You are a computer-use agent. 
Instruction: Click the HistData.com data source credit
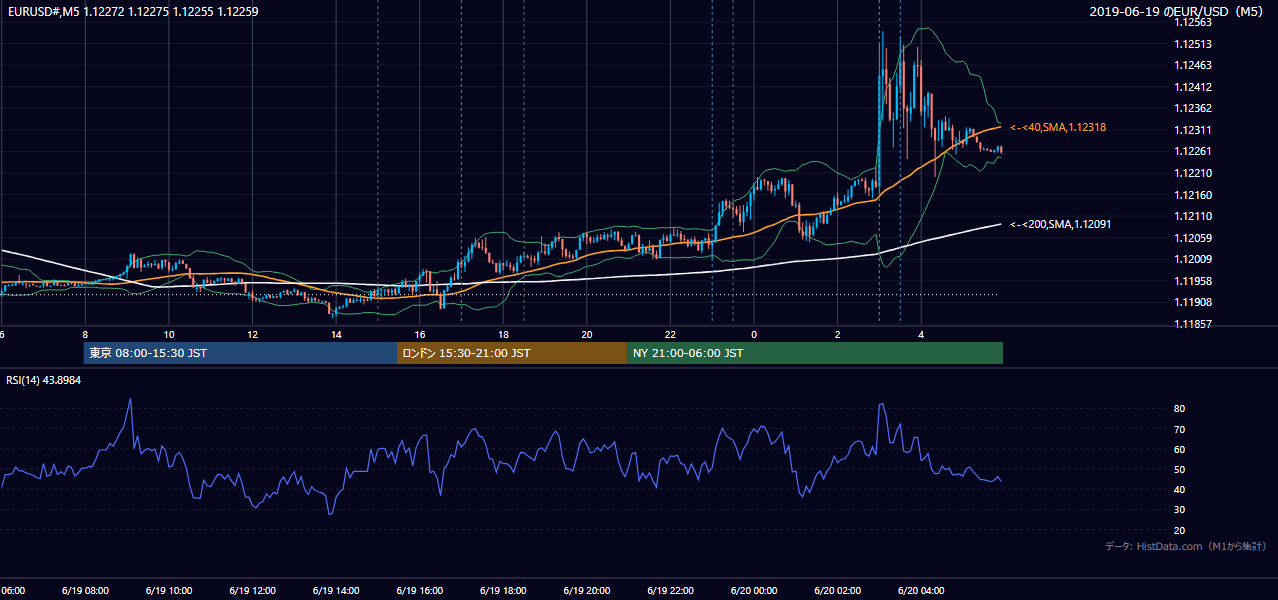pyautogui.click(x=1185, y=546)
